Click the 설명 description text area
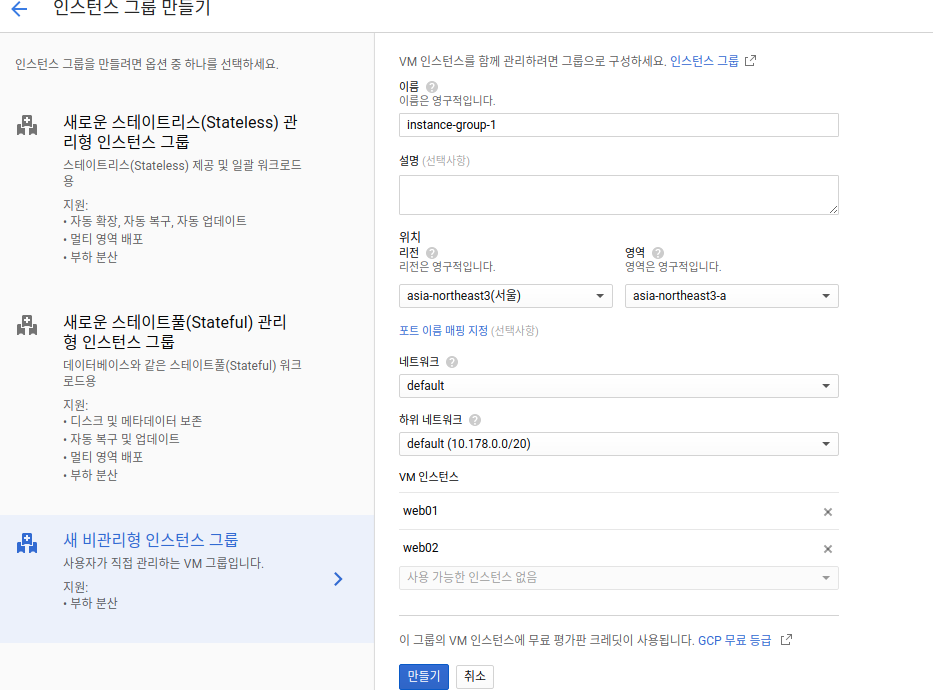Image resolution: width=933 pixels, height=690 pixels. [619, 195]
